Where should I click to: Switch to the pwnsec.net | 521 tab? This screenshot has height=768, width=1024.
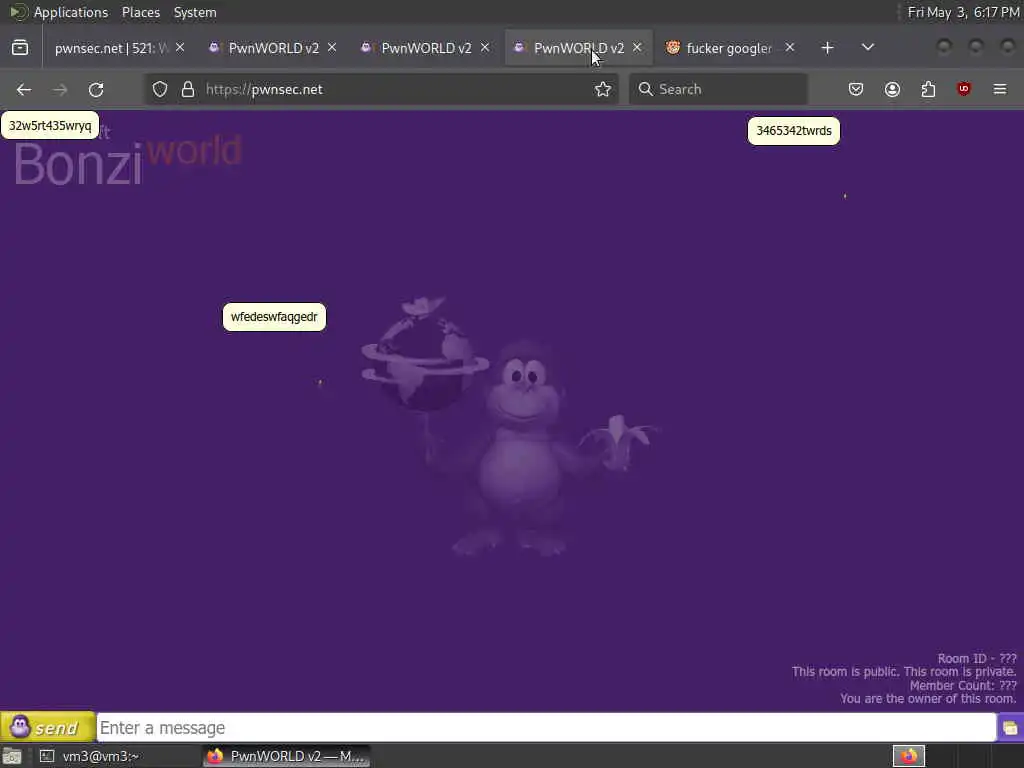tap(111, 48)
